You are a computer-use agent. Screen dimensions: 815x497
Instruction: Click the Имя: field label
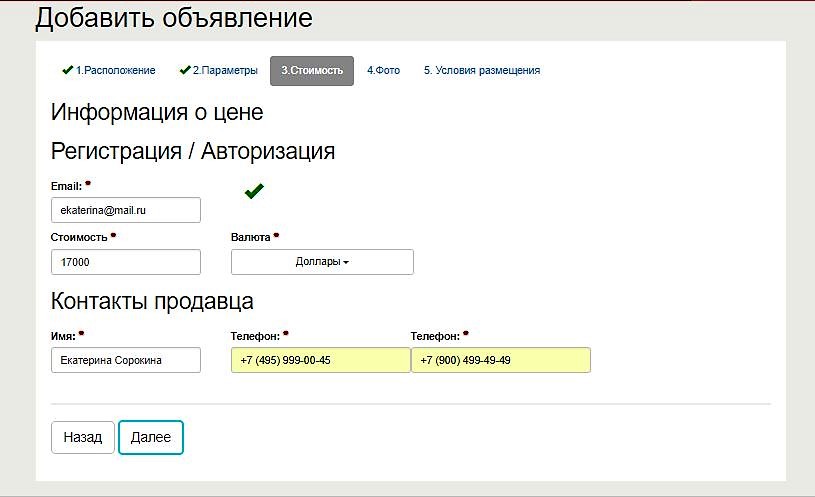pos(63,336)
